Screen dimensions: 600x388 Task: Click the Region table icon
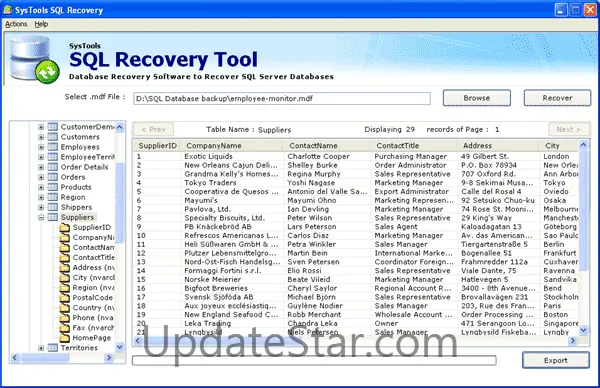[52, 197]
